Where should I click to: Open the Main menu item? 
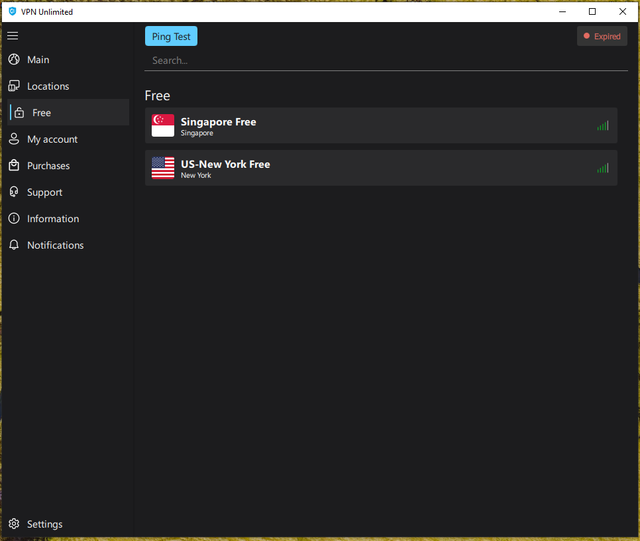pos(68,60)
